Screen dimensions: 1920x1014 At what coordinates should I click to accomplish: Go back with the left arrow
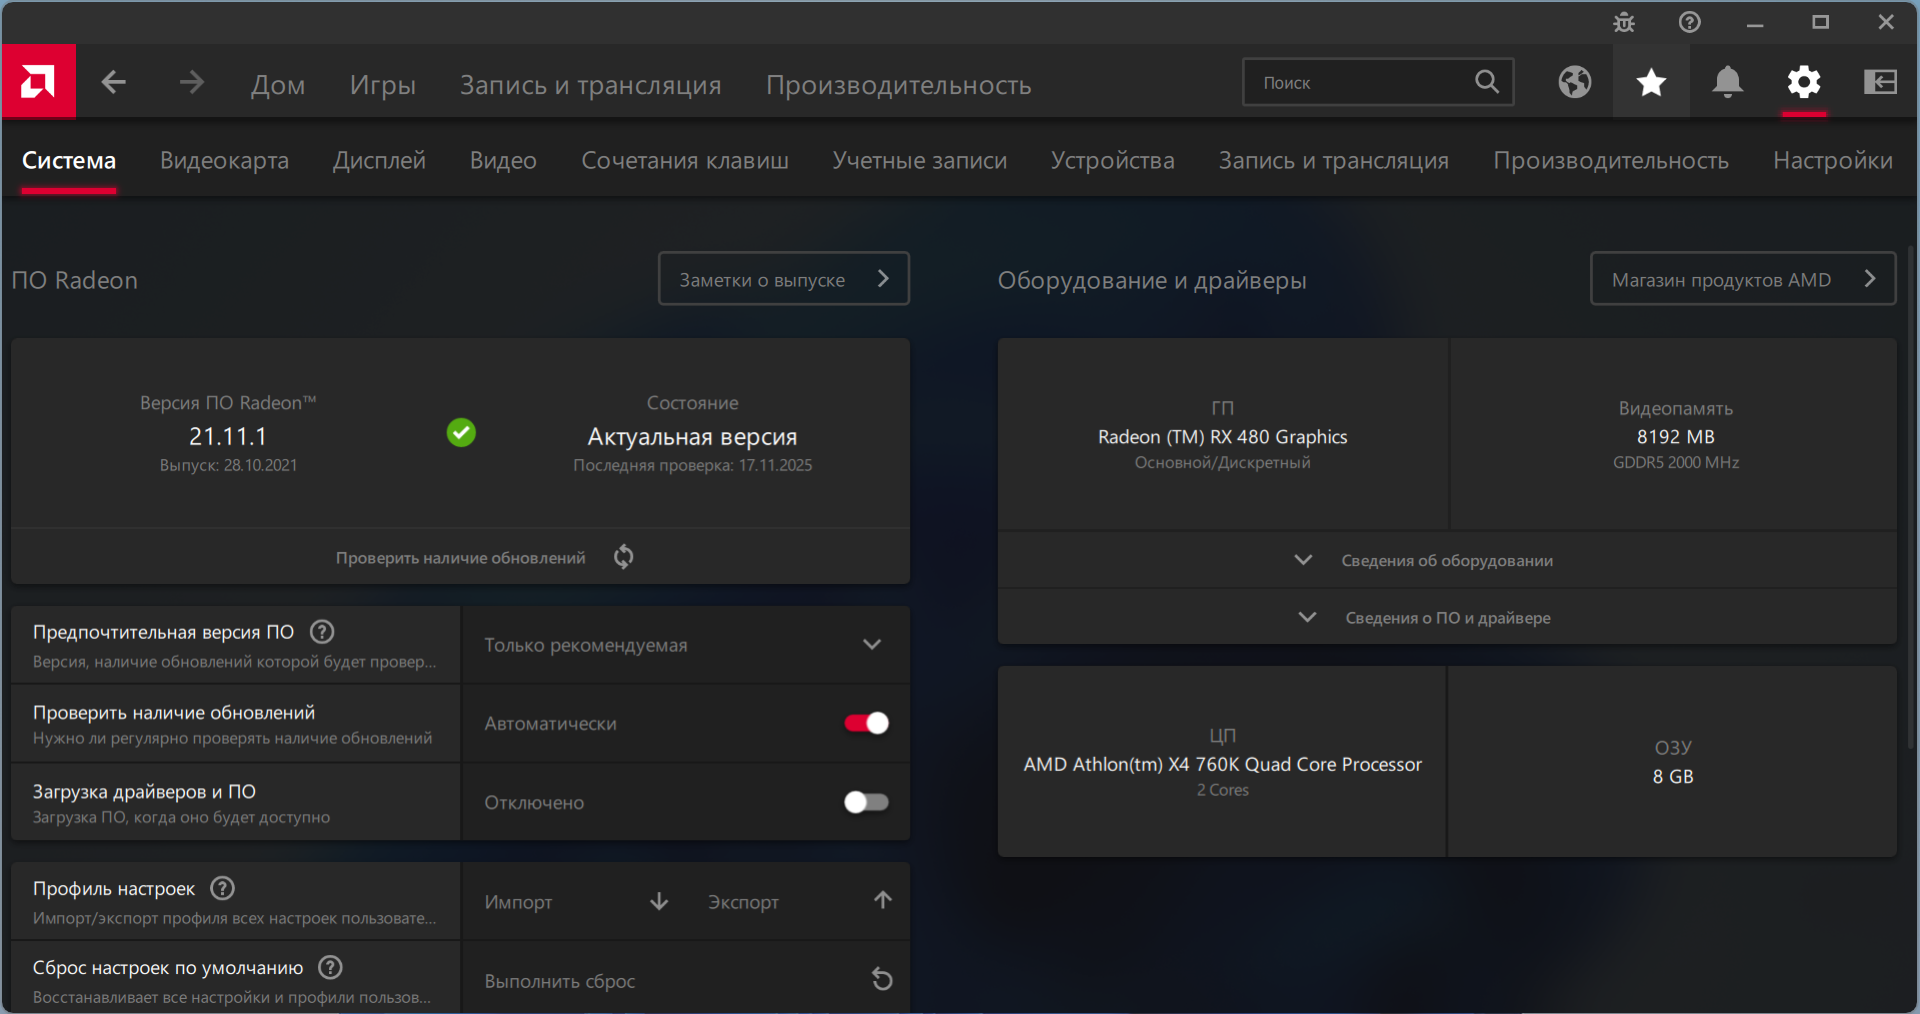click(114, 82)
